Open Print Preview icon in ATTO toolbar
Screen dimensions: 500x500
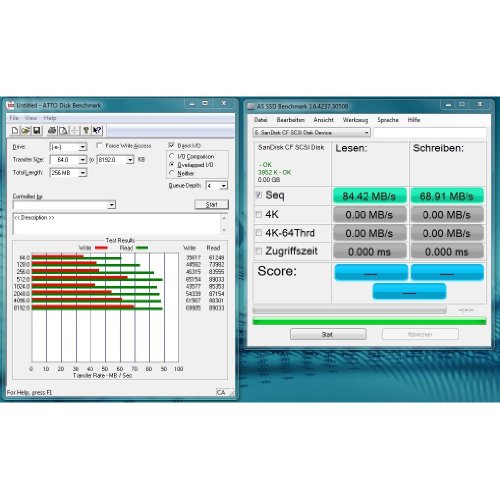63,130
